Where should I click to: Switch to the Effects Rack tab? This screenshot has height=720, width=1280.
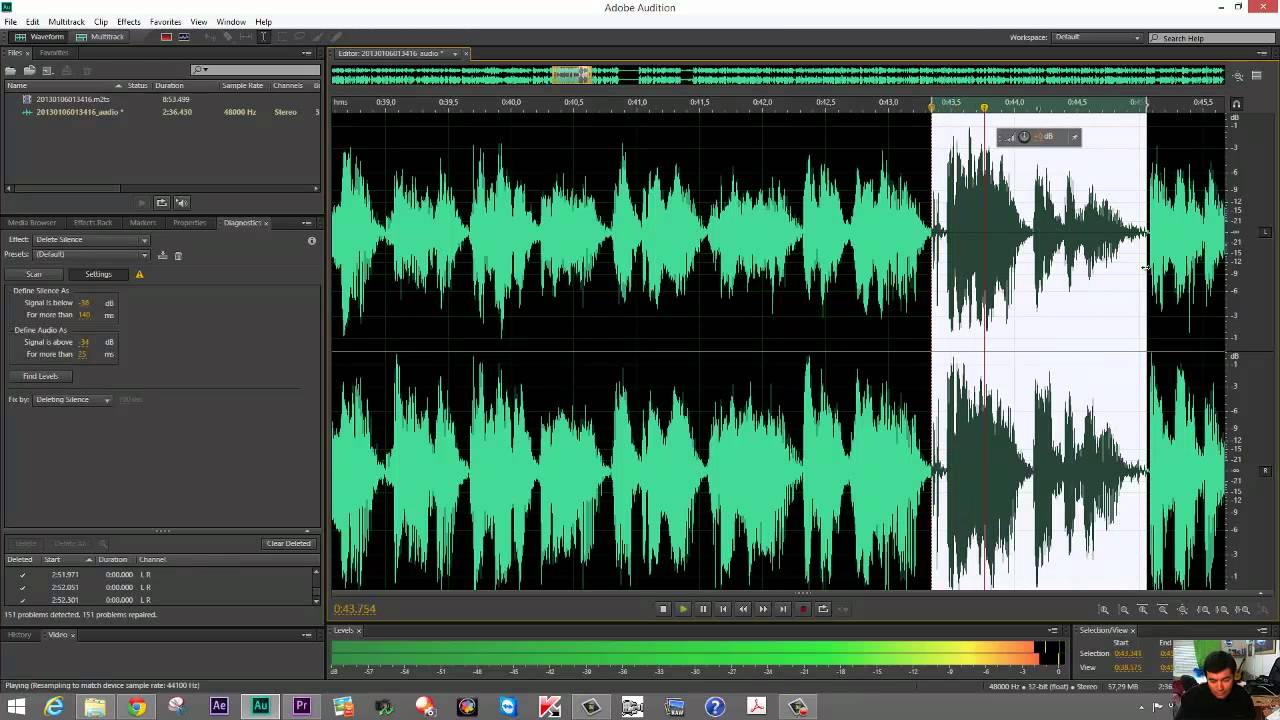coord(93,223)
